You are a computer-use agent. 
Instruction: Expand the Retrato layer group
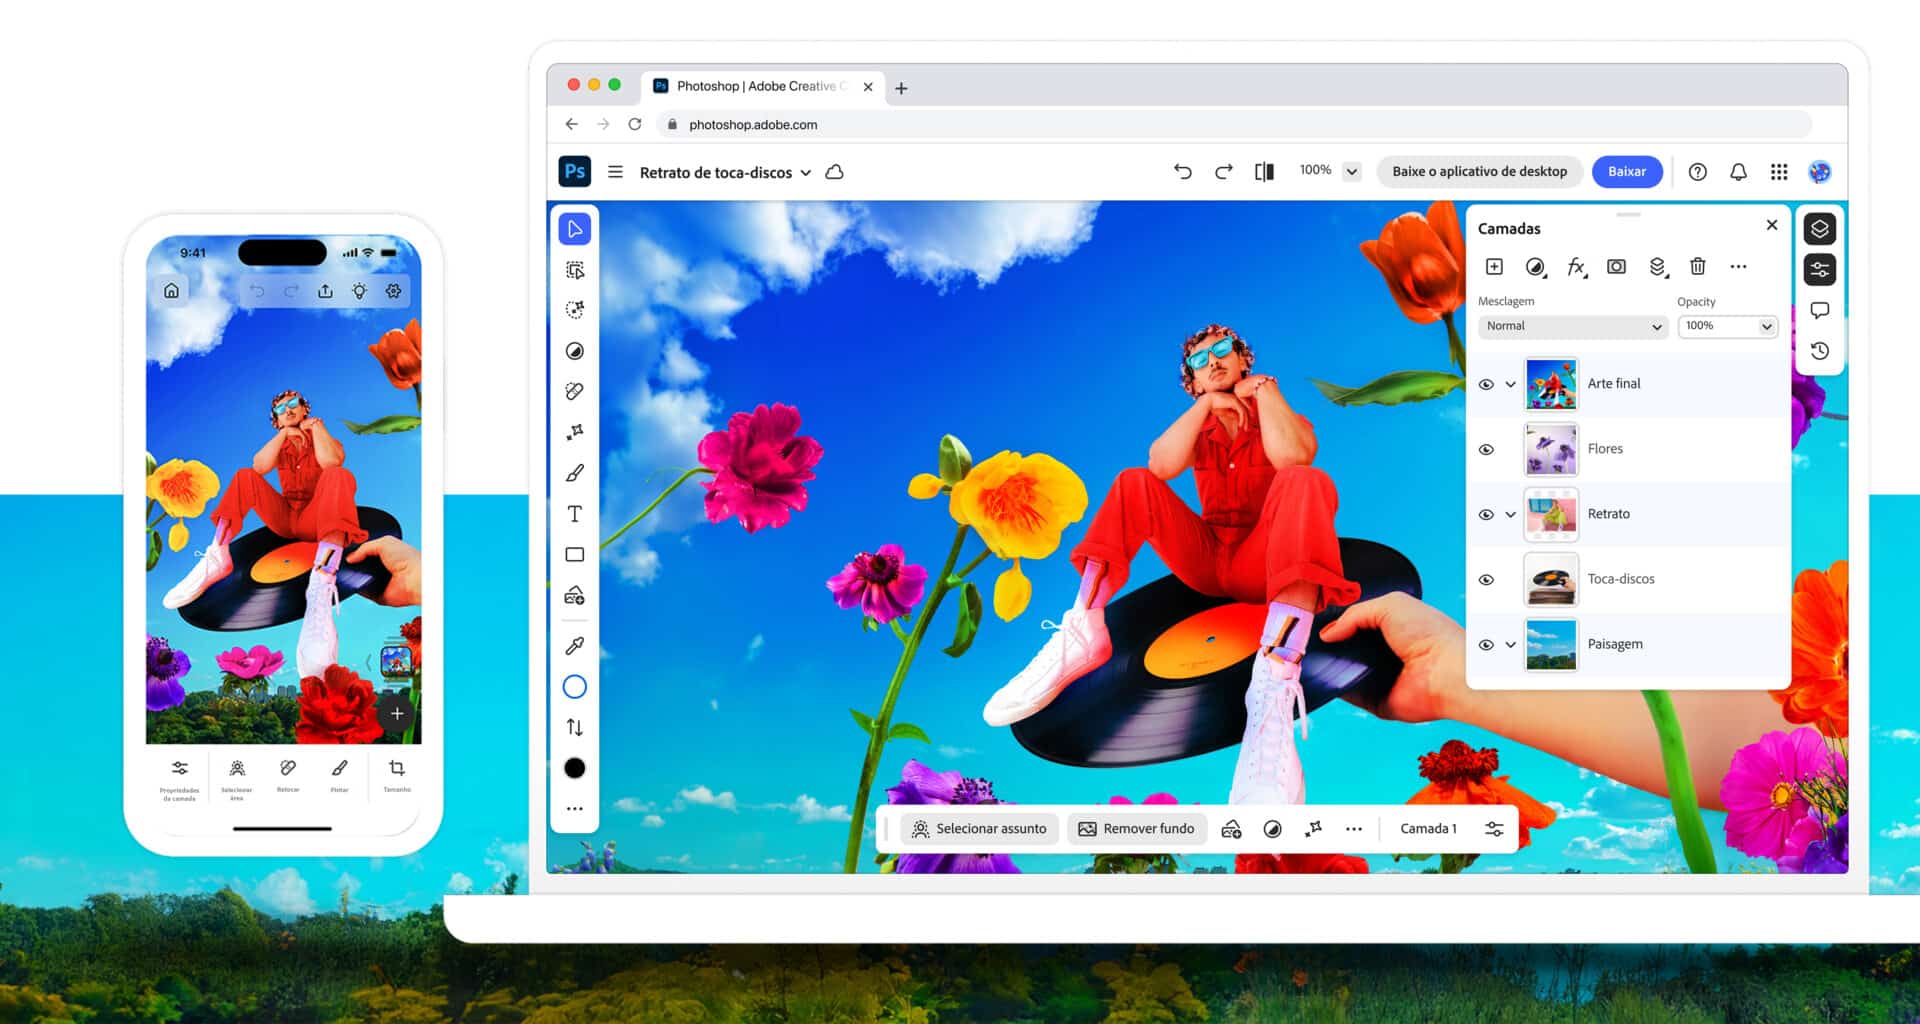1510,514
